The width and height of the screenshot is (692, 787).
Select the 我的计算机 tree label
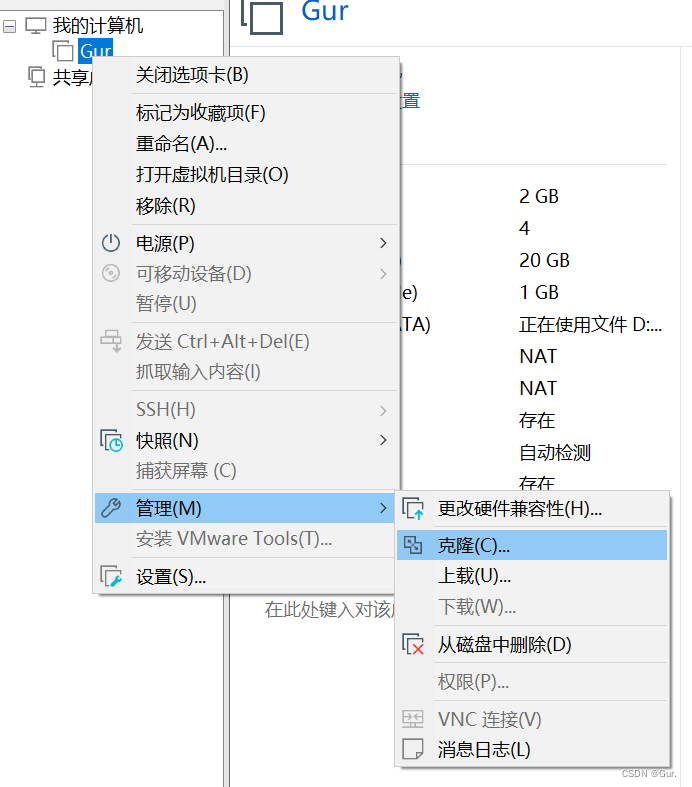pyautogui.click(x=98, y=25)
